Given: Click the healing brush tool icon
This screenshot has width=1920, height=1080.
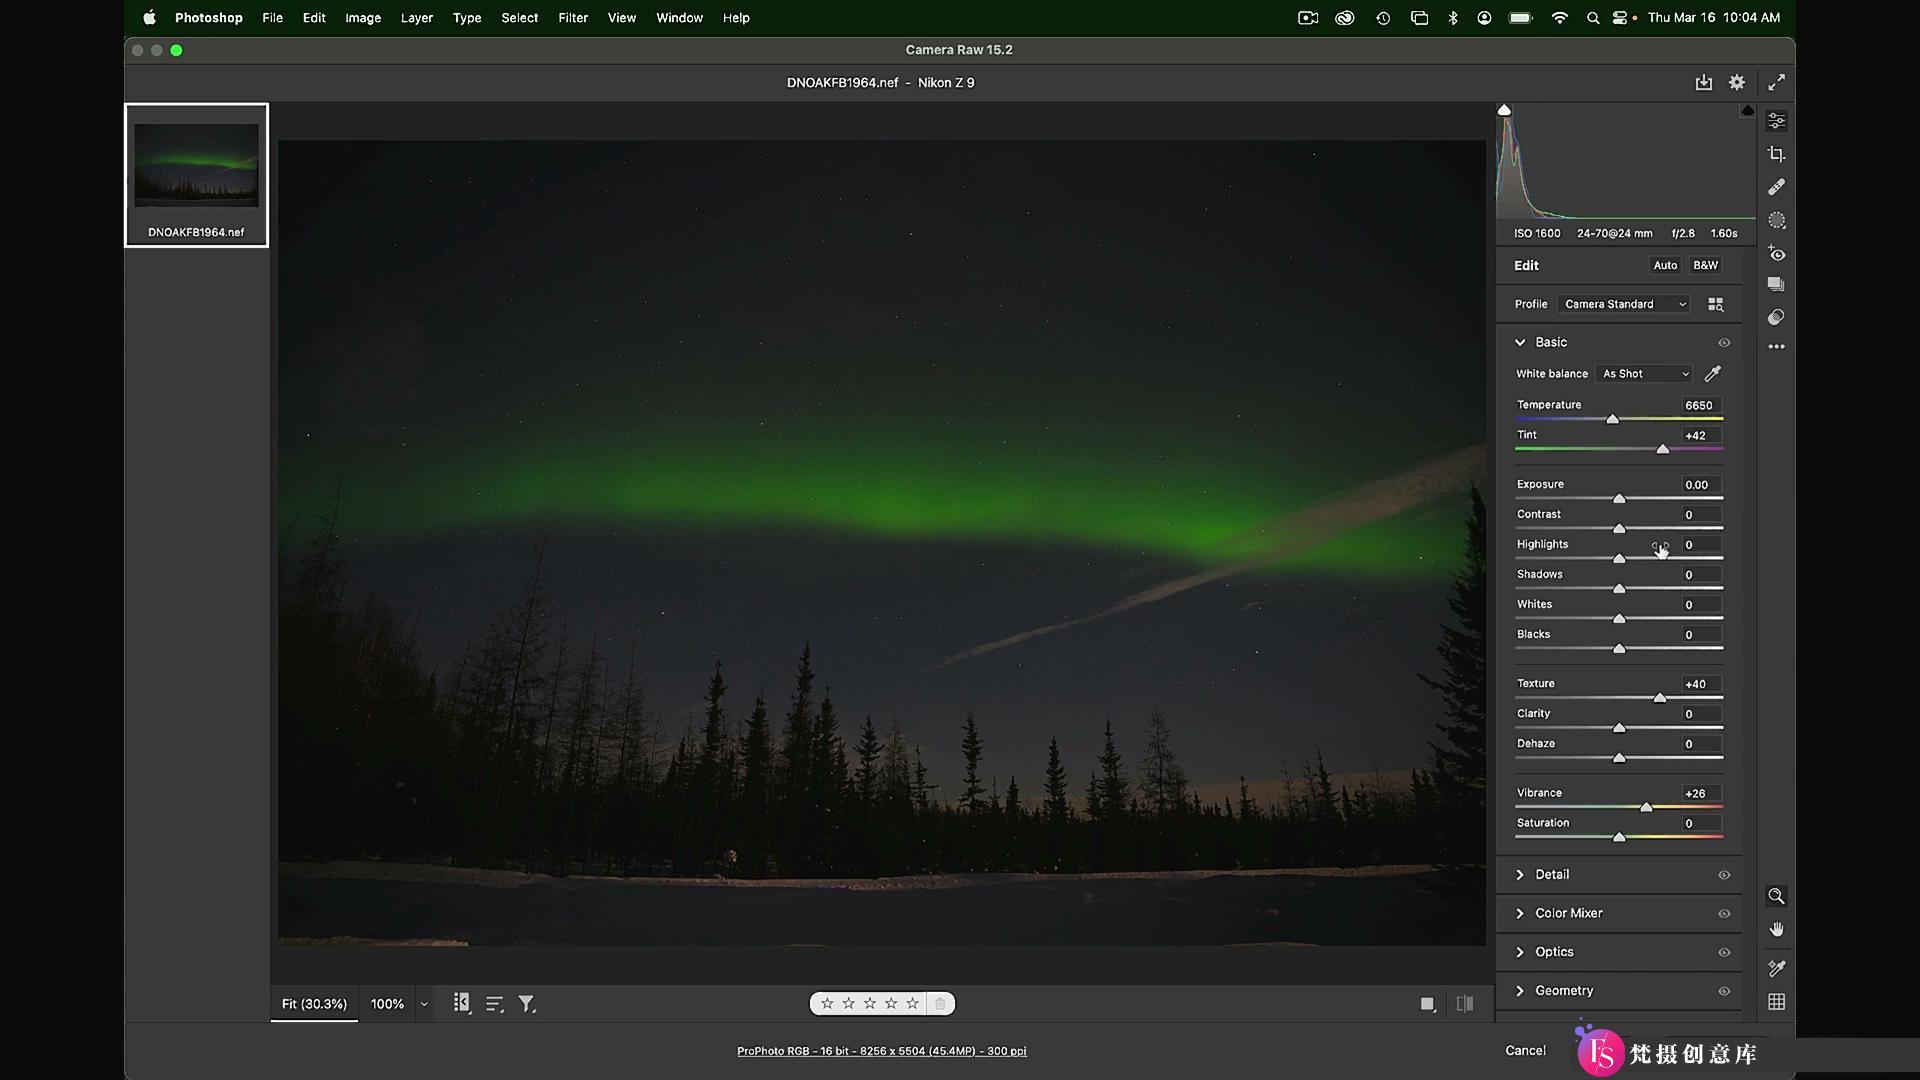Looking at the screenshot, I should pos(1776,186).
